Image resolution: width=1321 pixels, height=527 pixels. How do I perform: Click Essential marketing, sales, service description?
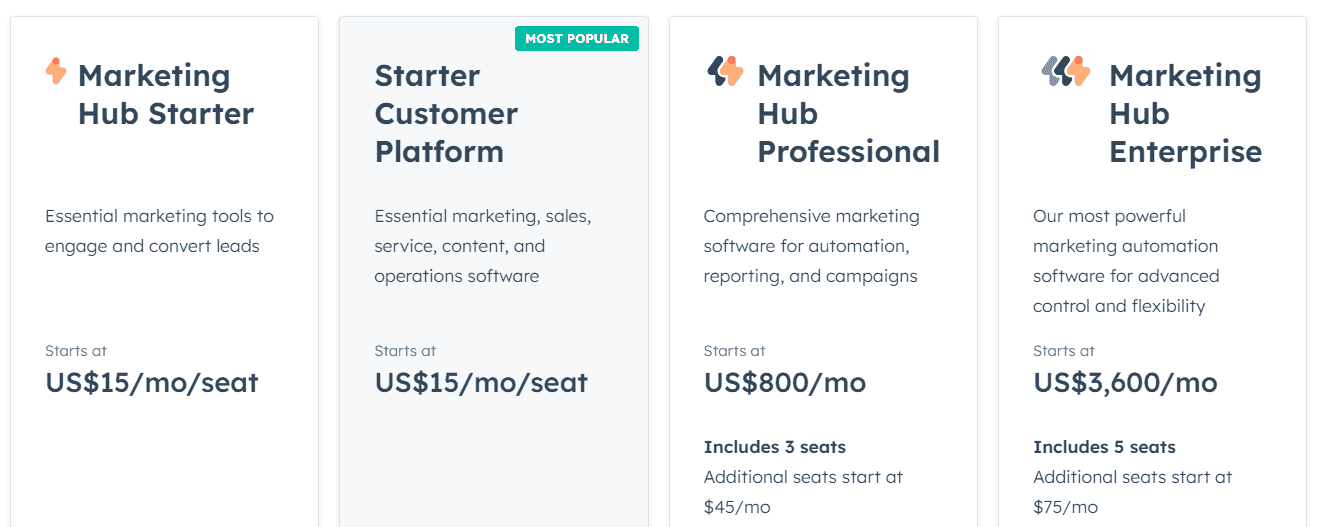click(x=483, y=246)
